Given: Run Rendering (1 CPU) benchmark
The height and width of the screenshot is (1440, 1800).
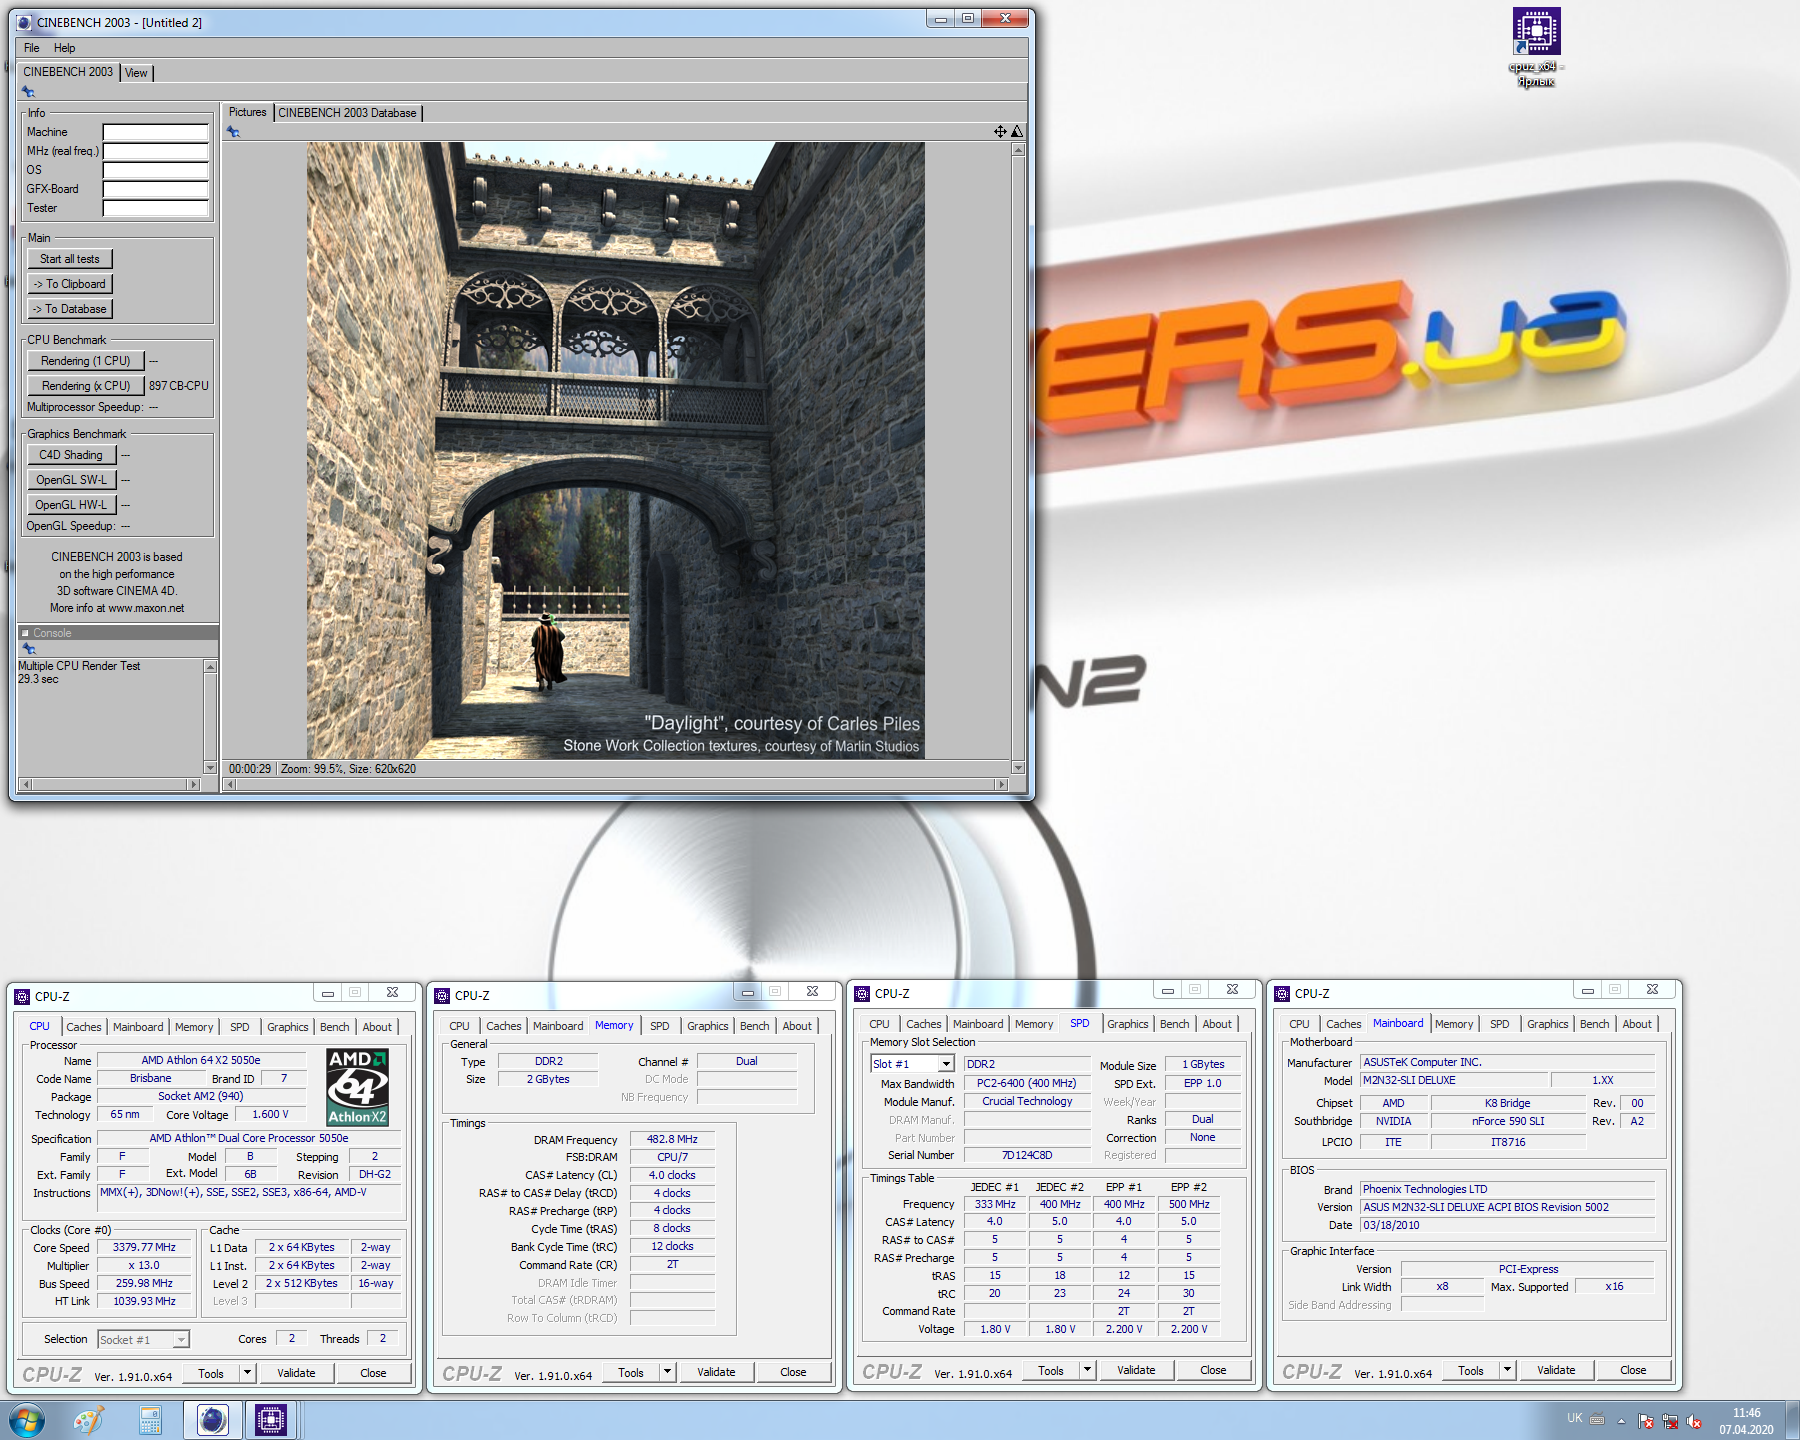Looking at the screenshot, I should [x=86, y=361].
